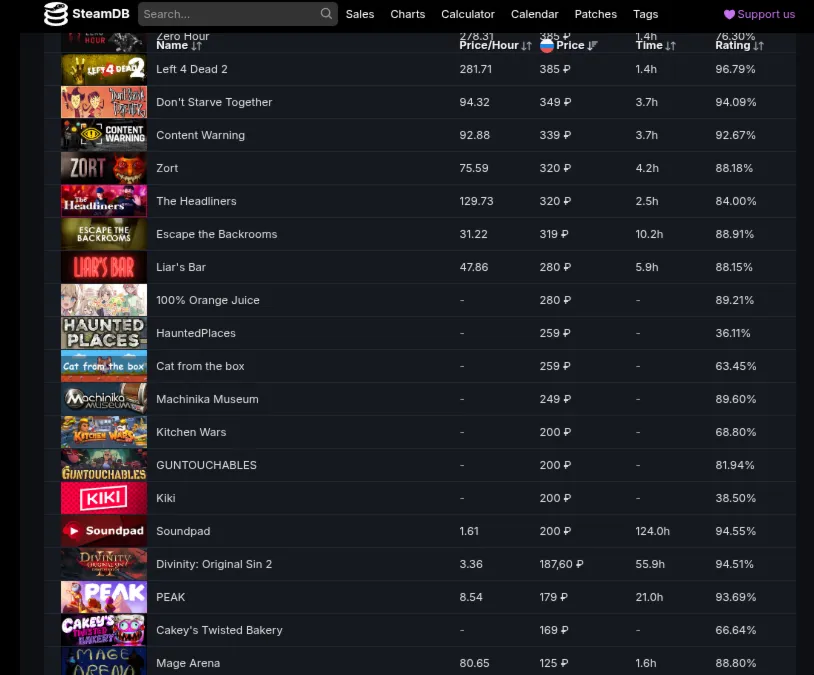Select the 187,60 ₽ price cell
Image resolution: width=814 pixels, height=675 pixels.
click(x=561, y=564)
